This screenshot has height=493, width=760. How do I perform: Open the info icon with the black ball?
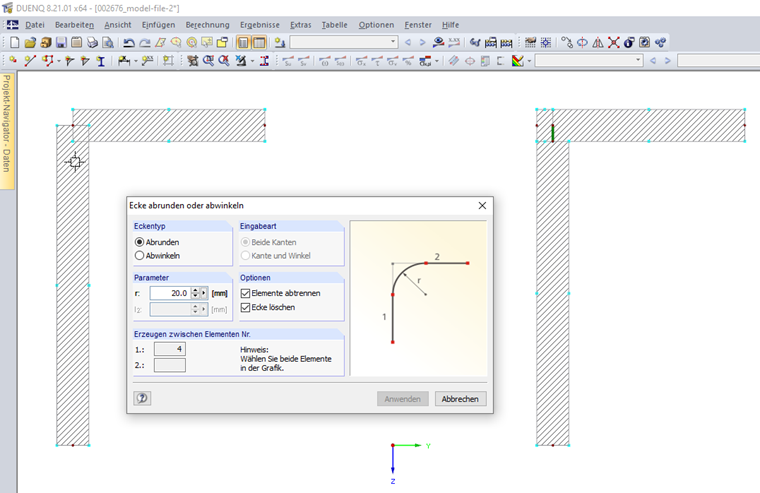pyautogui.click(x=629, y=43)
